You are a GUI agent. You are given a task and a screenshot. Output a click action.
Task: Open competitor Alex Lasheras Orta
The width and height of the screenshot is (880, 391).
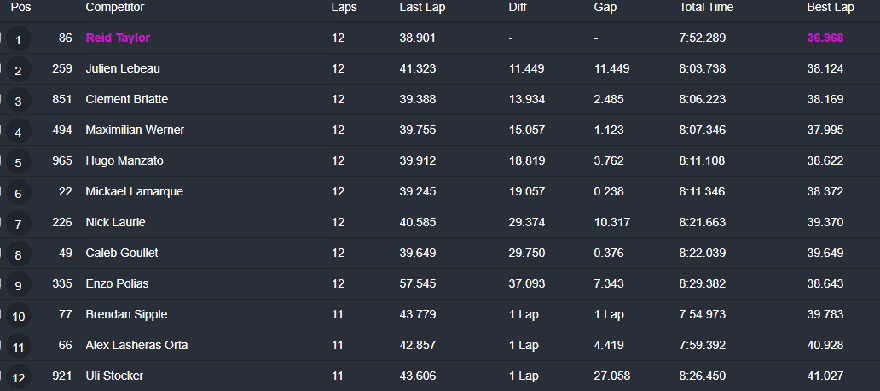(136, 345)
